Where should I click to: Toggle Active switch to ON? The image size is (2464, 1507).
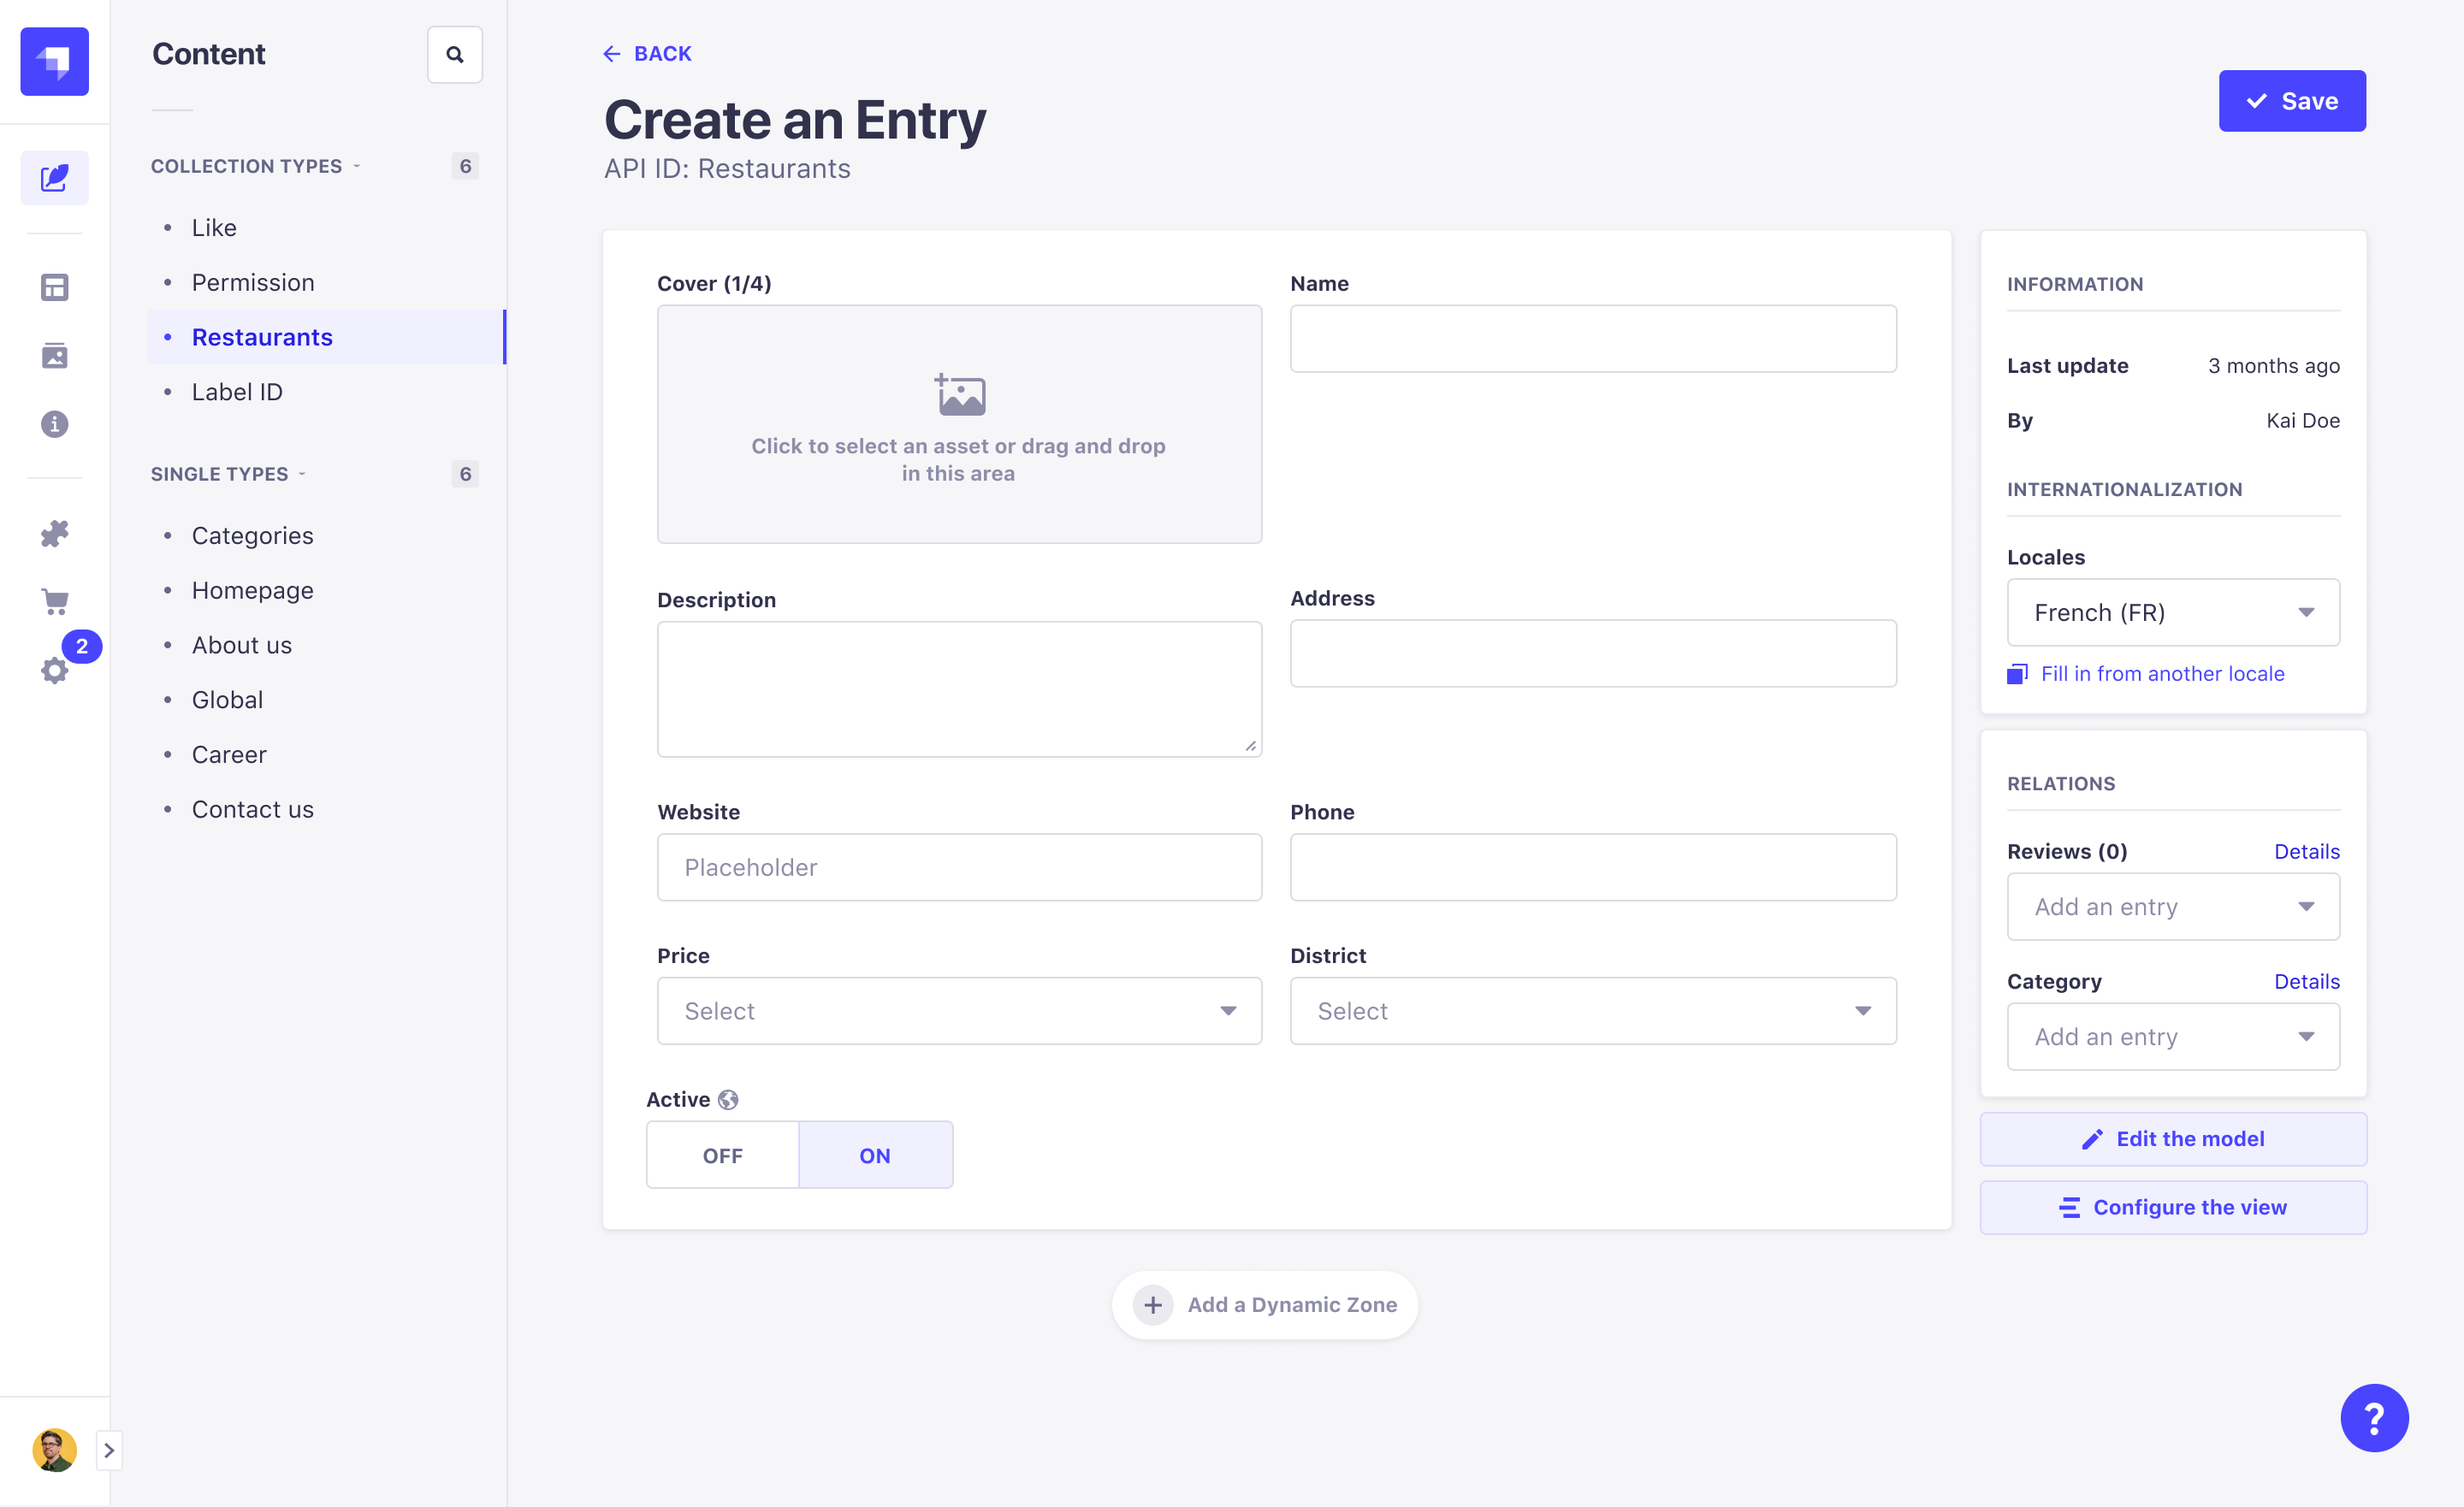click(x=876, y=1155)
